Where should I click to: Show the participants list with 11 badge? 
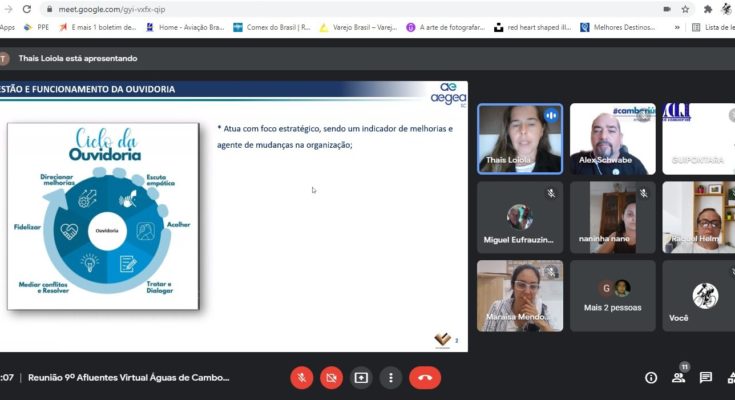point(679,378)
